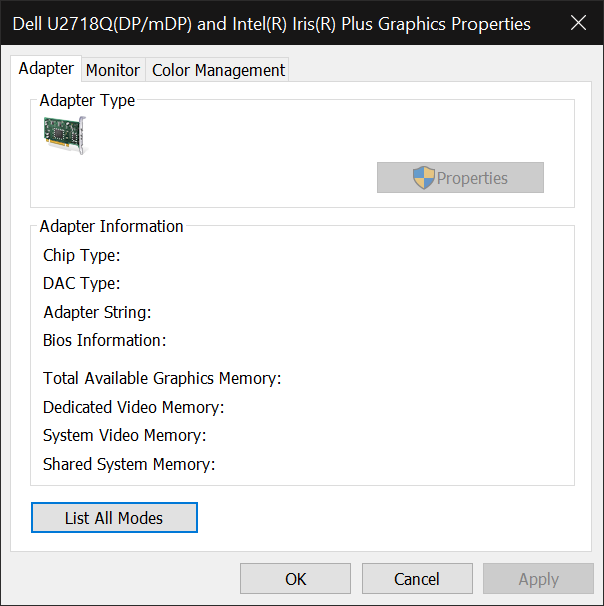604x606 pixels.
Task: Confirm the dialog with OK
Action: click(x=296, y=579)
